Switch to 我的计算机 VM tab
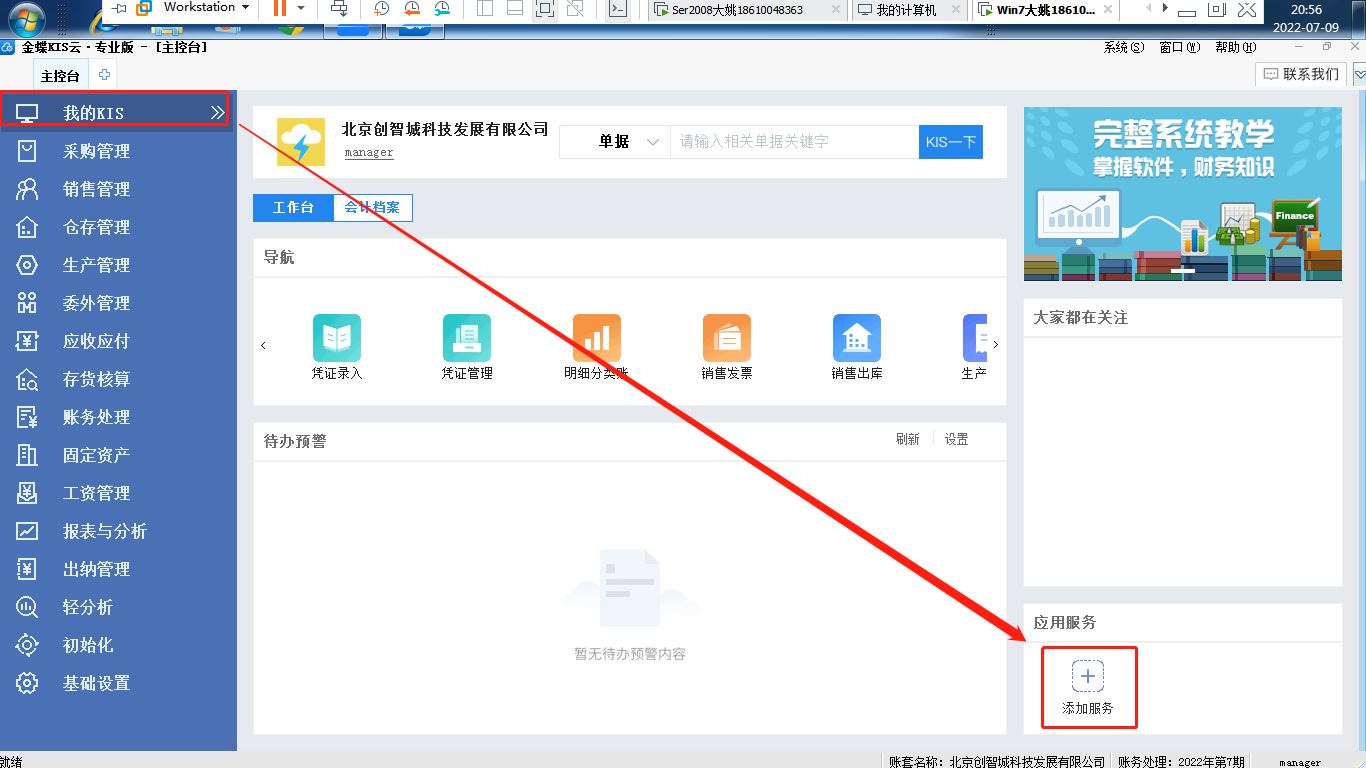 tap(907, 10)
